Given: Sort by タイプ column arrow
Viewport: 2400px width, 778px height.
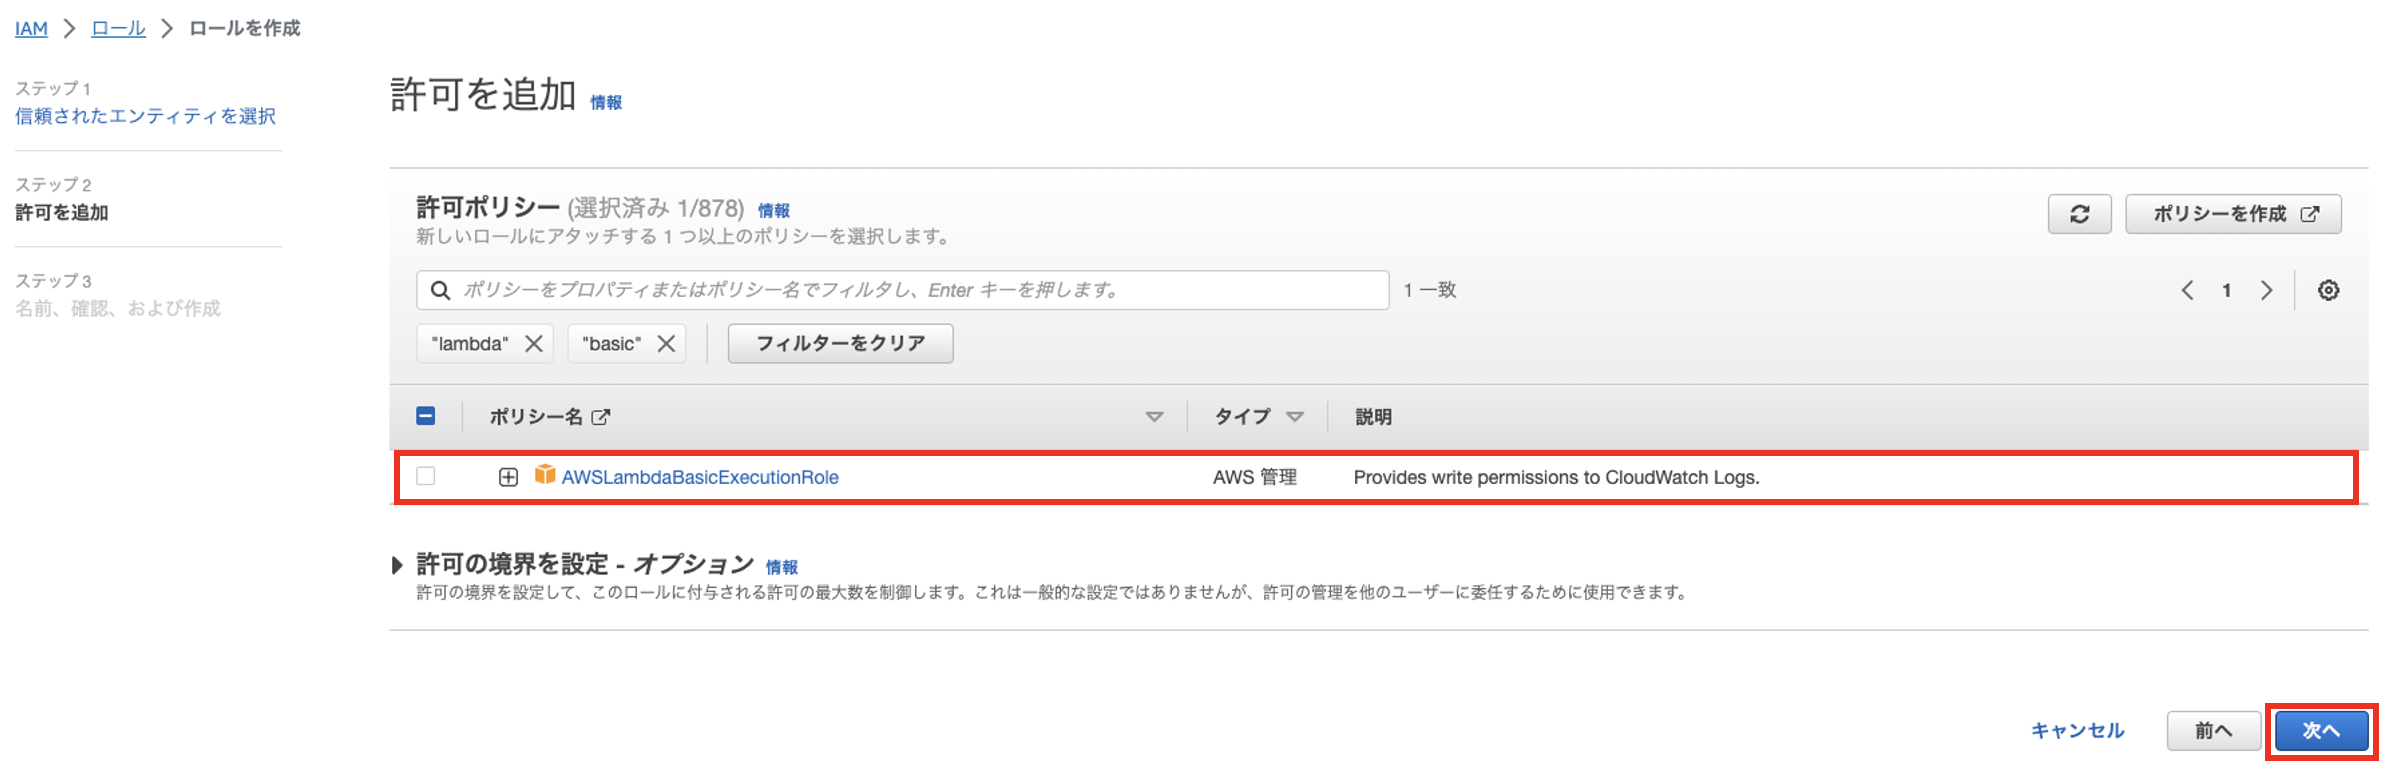Looking at the screenshot, I should [x=1295, y=417].
